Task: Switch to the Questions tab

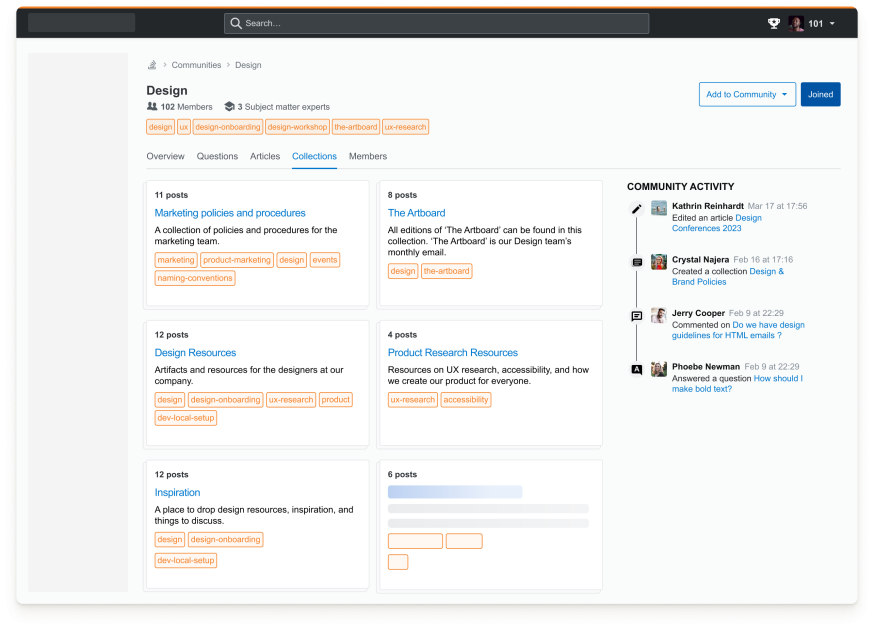Action: [217, 156]
